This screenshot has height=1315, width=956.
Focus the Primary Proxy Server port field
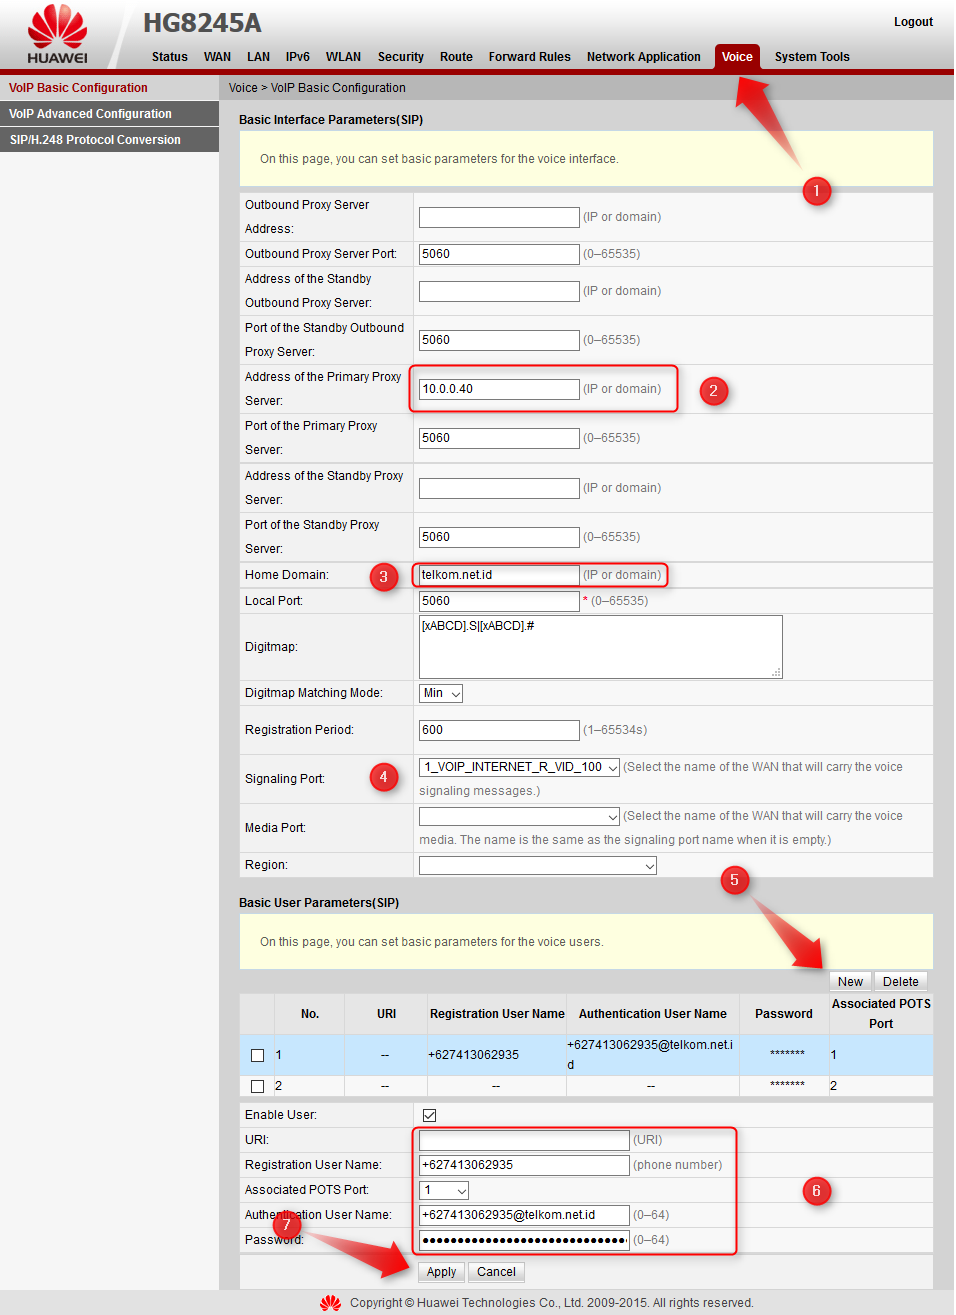pos(499,438)
